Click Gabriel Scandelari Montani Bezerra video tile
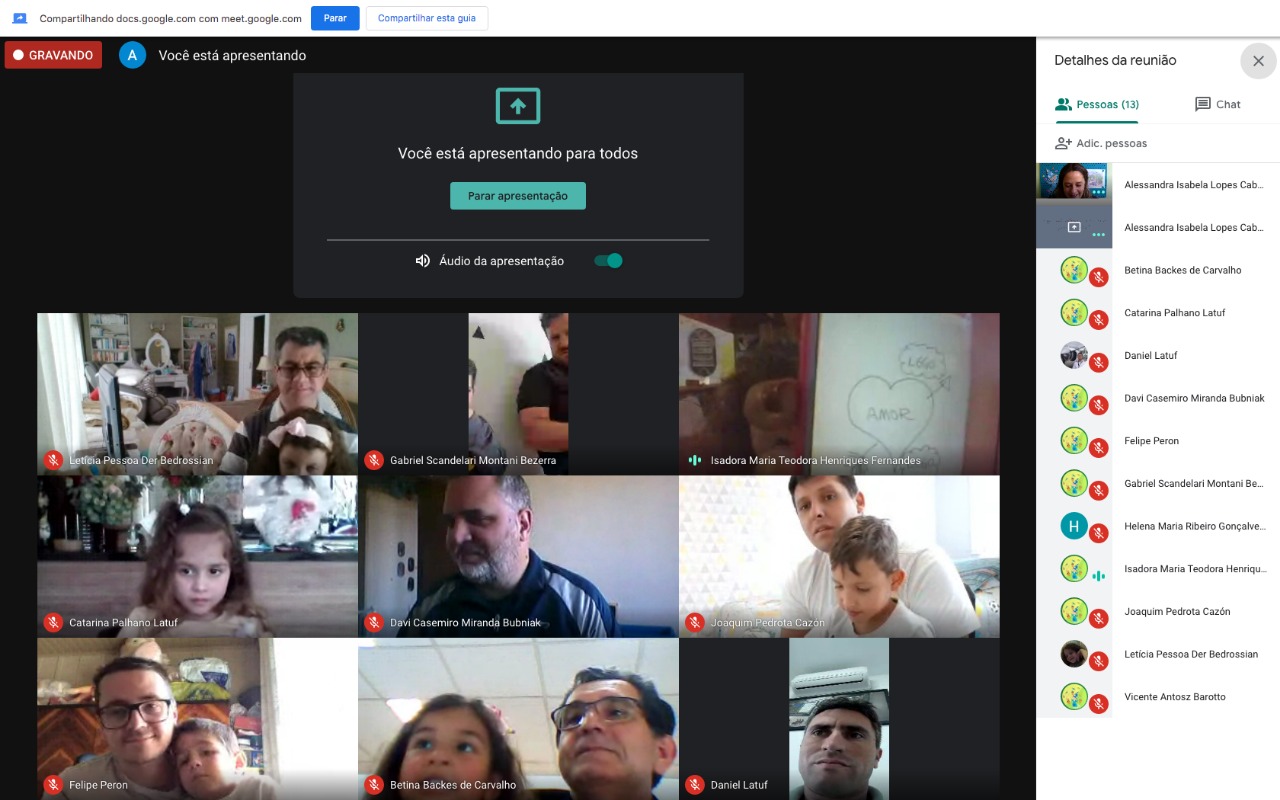The height and width of the screenshot is (800, 1280). pyautogui.click(x=518, y=394)
